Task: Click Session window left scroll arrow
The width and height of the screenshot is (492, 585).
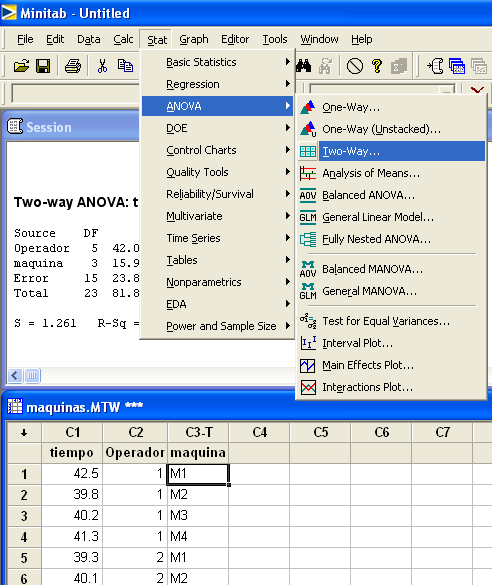Action: pyautogui.click(x=15, y=375)
